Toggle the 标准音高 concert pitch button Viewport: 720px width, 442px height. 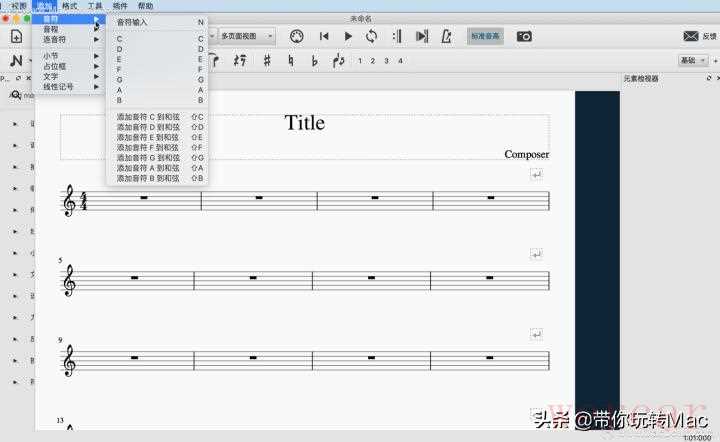click(x=485, y=36)
